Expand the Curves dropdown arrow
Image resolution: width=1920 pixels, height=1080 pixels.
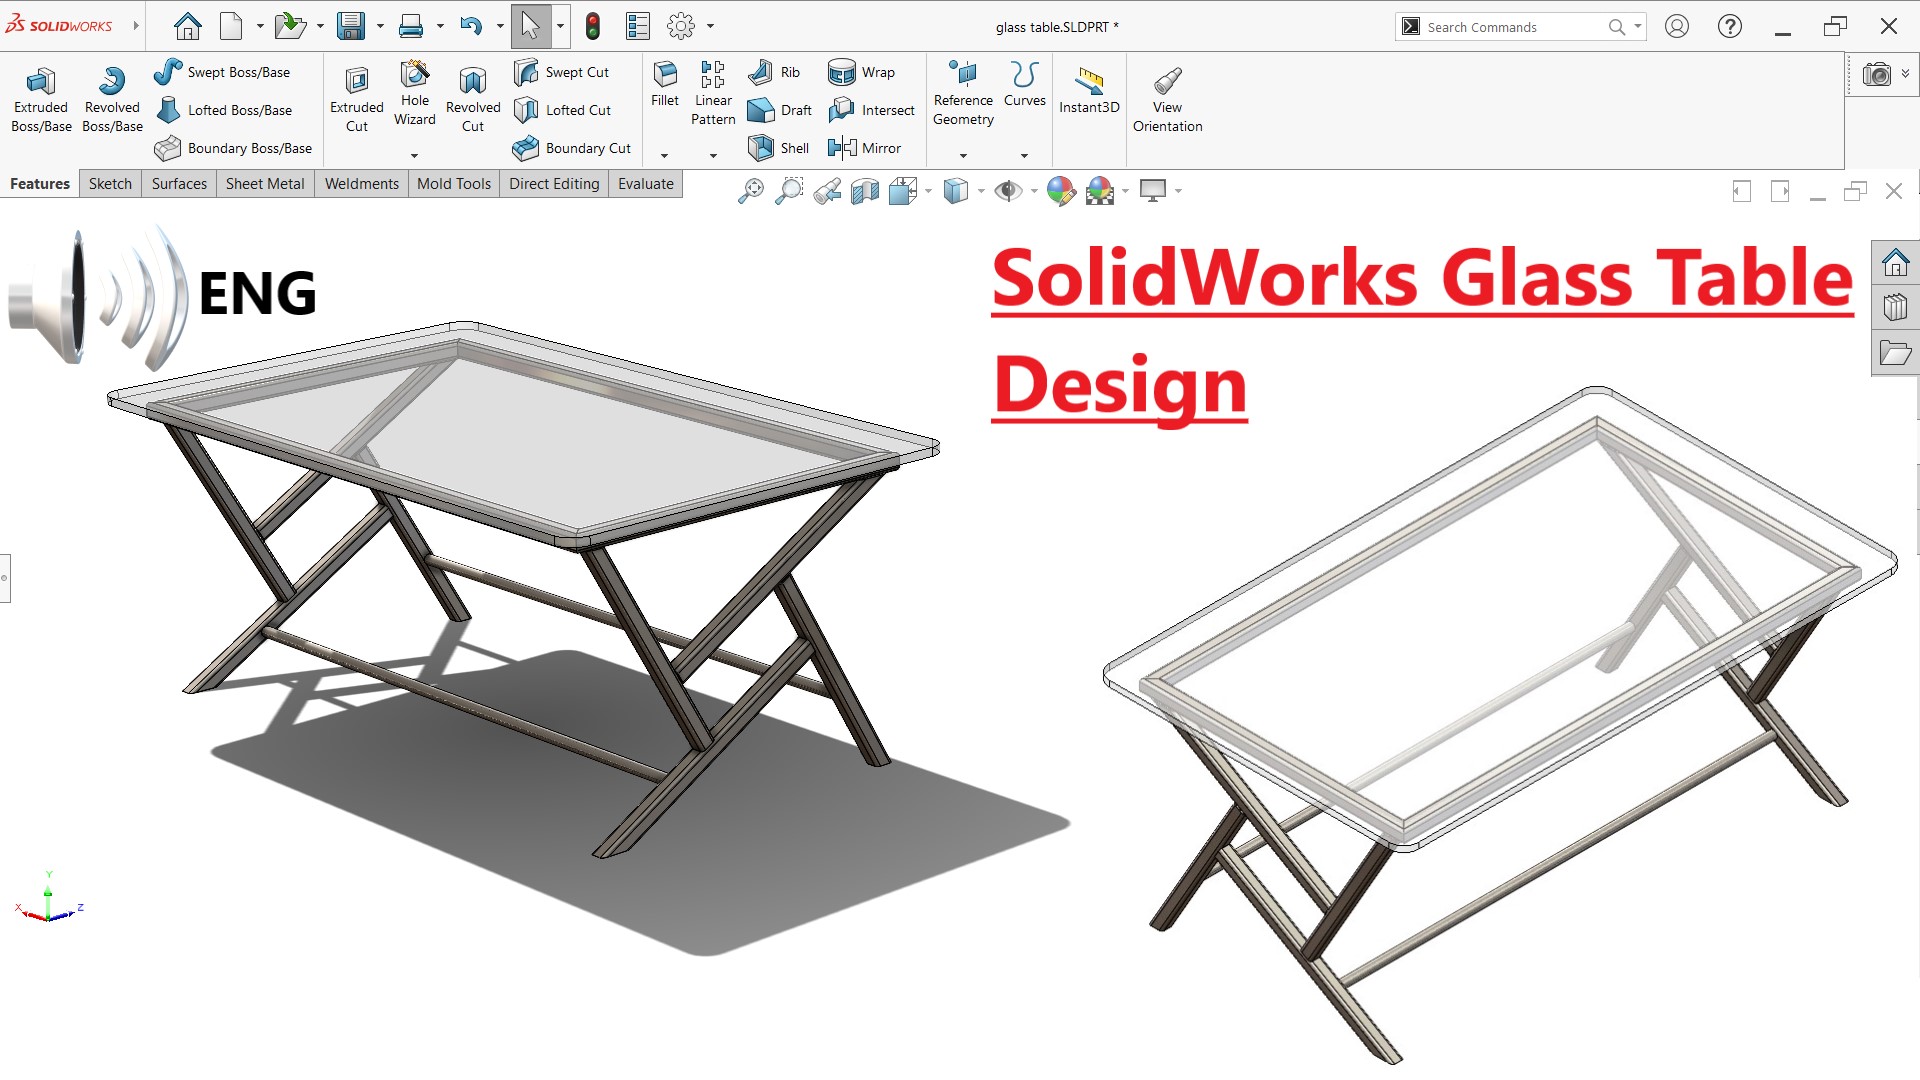click(x=1024, y=156)
